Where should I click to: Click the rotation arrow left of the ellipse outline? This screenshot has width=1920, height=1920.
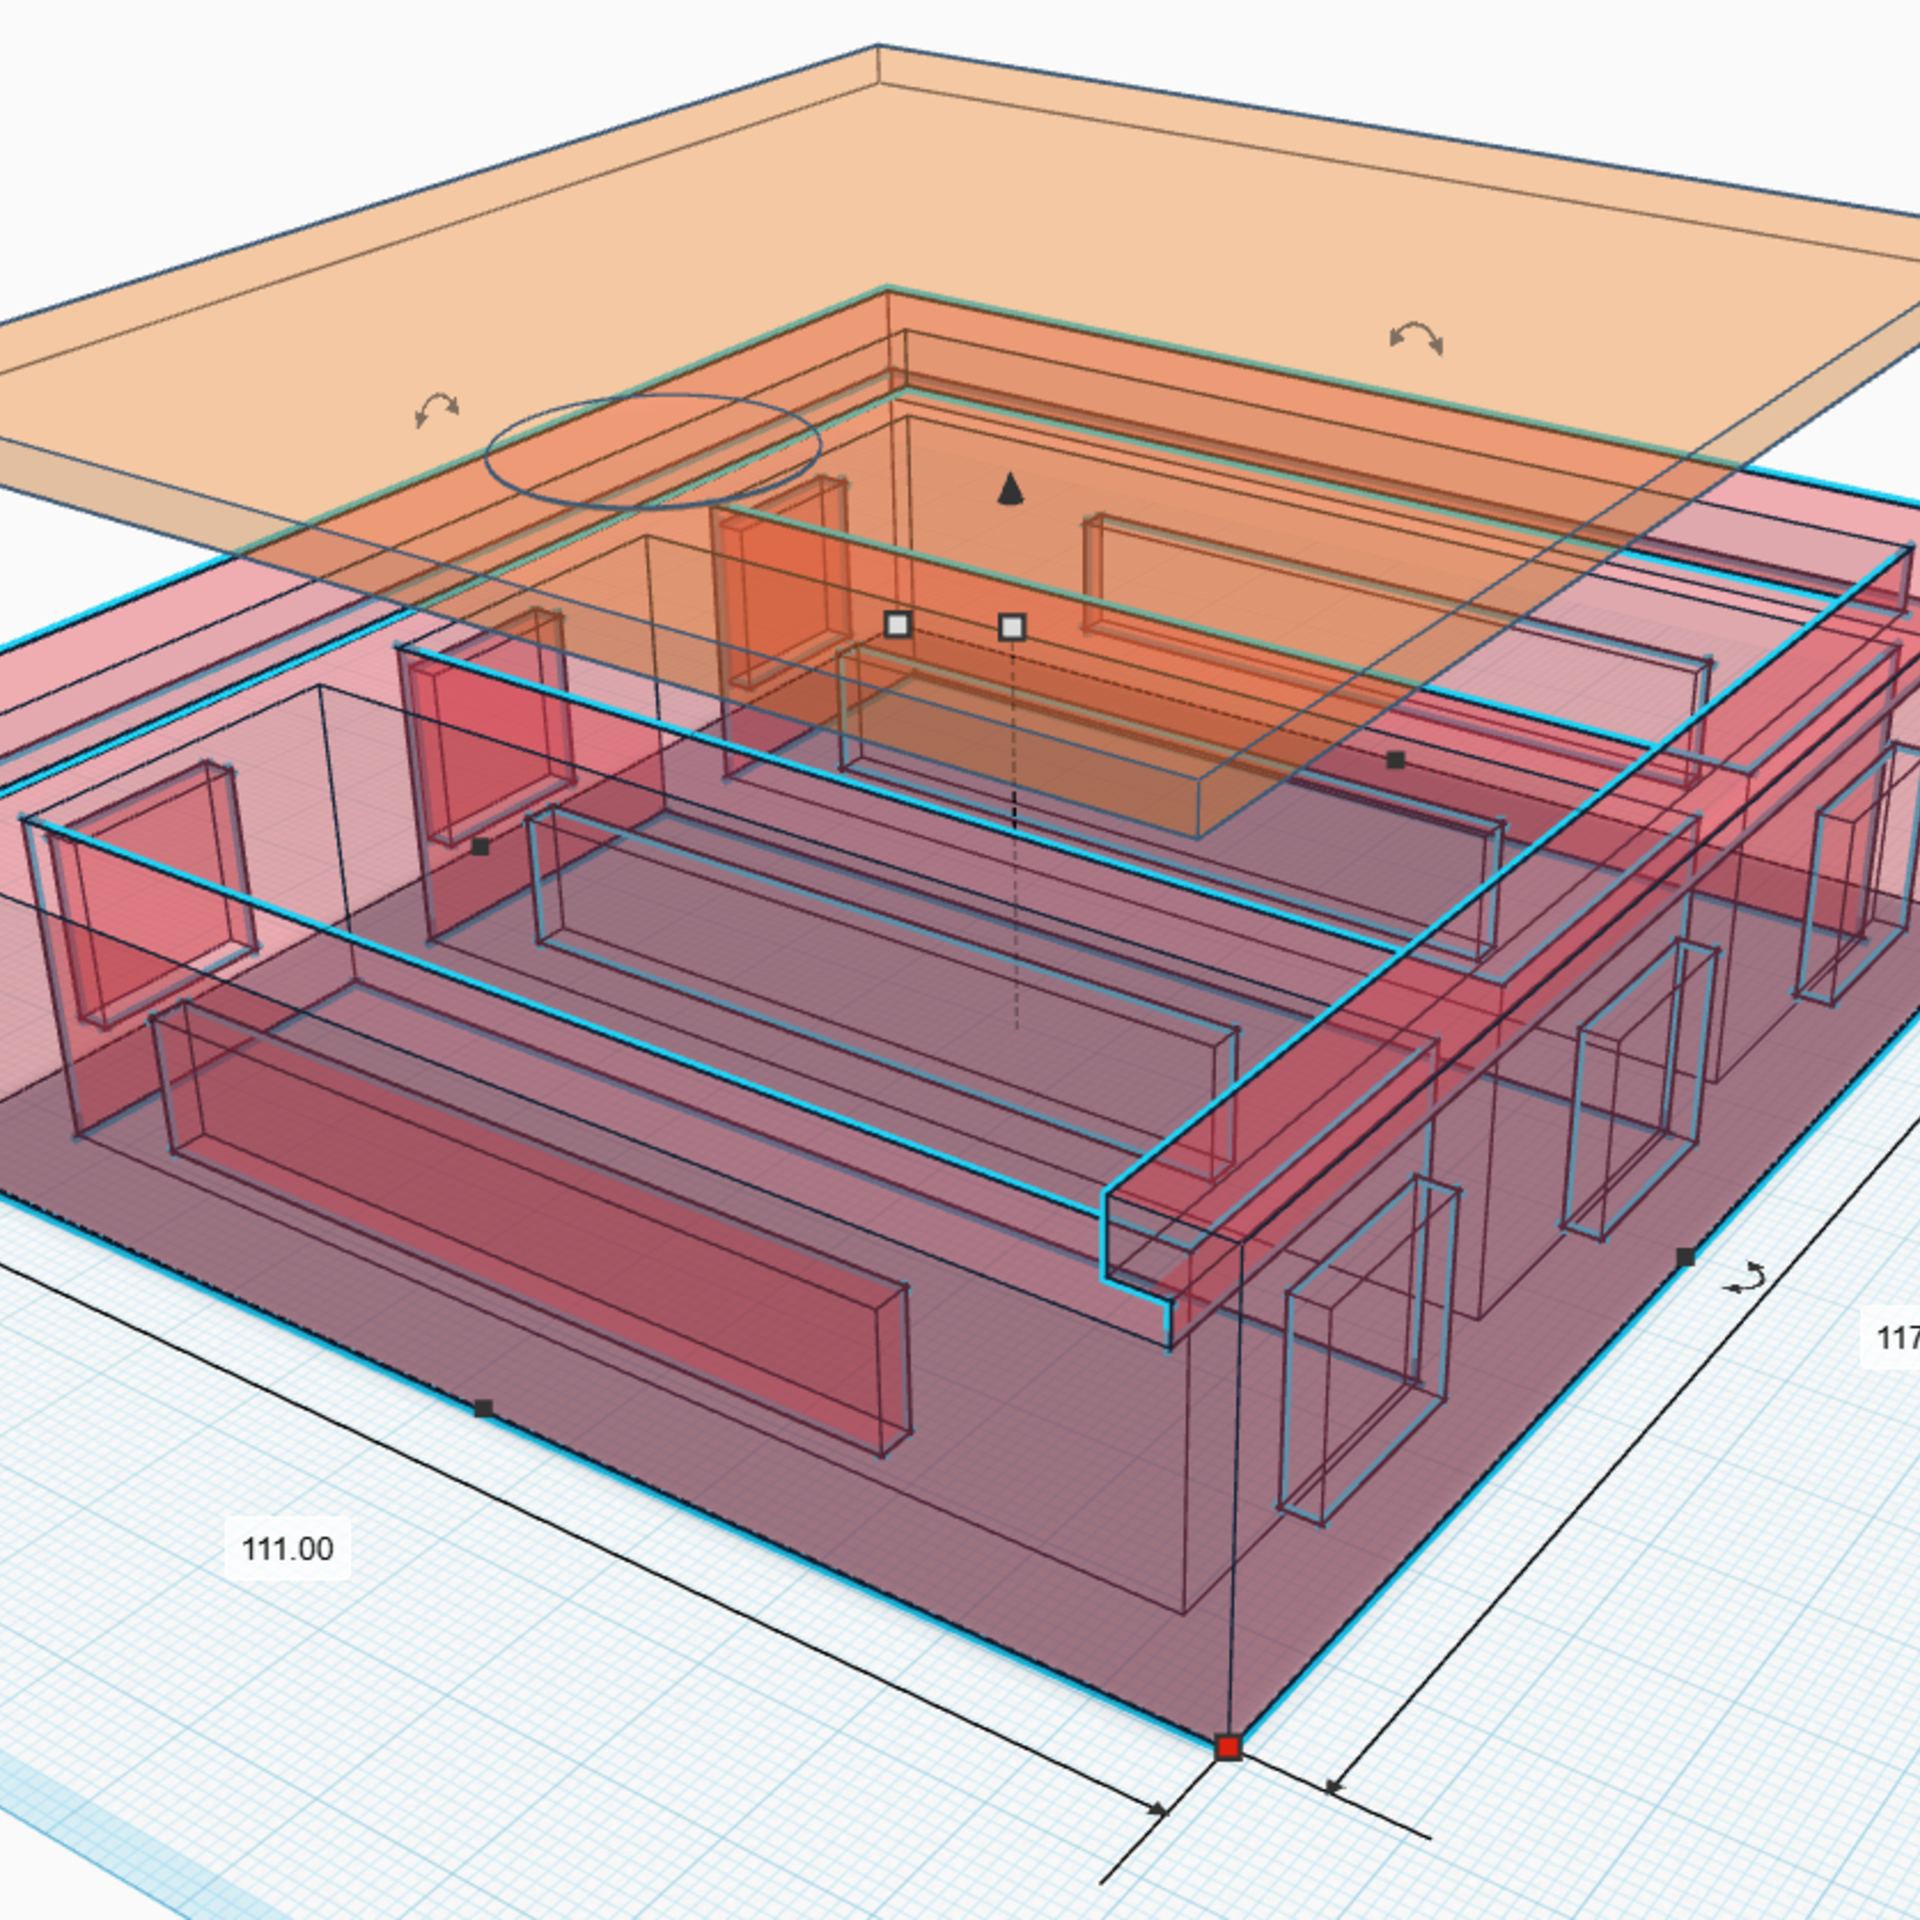pos(437,409)
